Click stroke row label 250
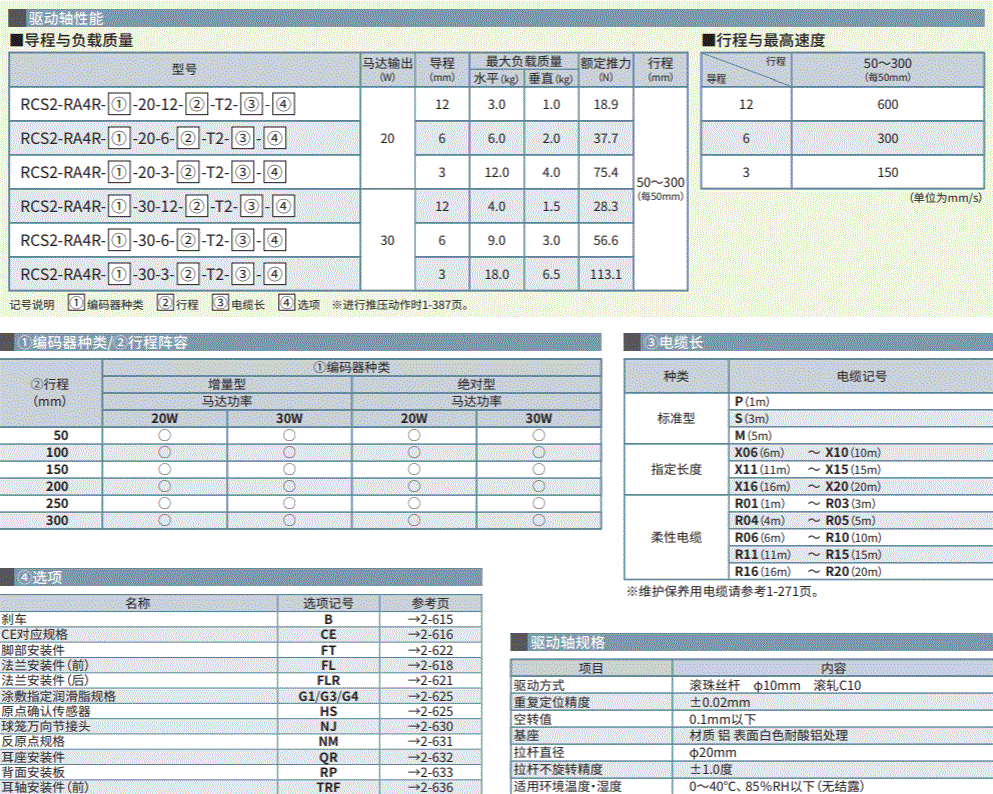993x794 pixels. [x=57, y=503]
